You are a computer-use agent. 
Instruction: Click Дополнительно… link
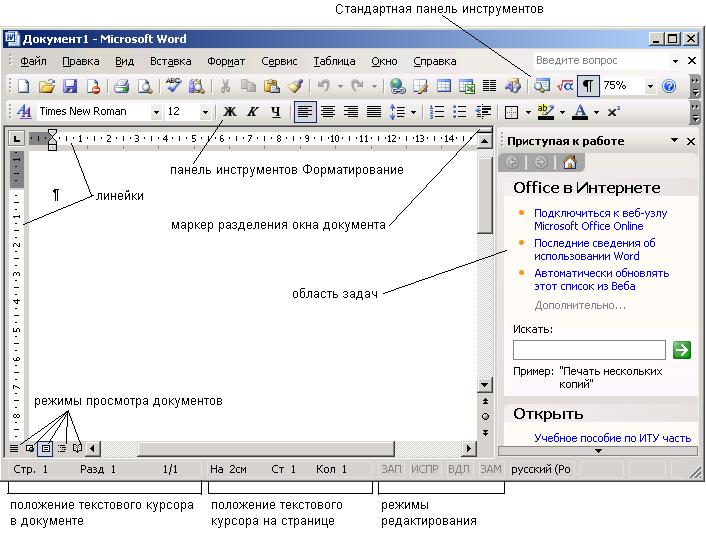coord(580,306)
